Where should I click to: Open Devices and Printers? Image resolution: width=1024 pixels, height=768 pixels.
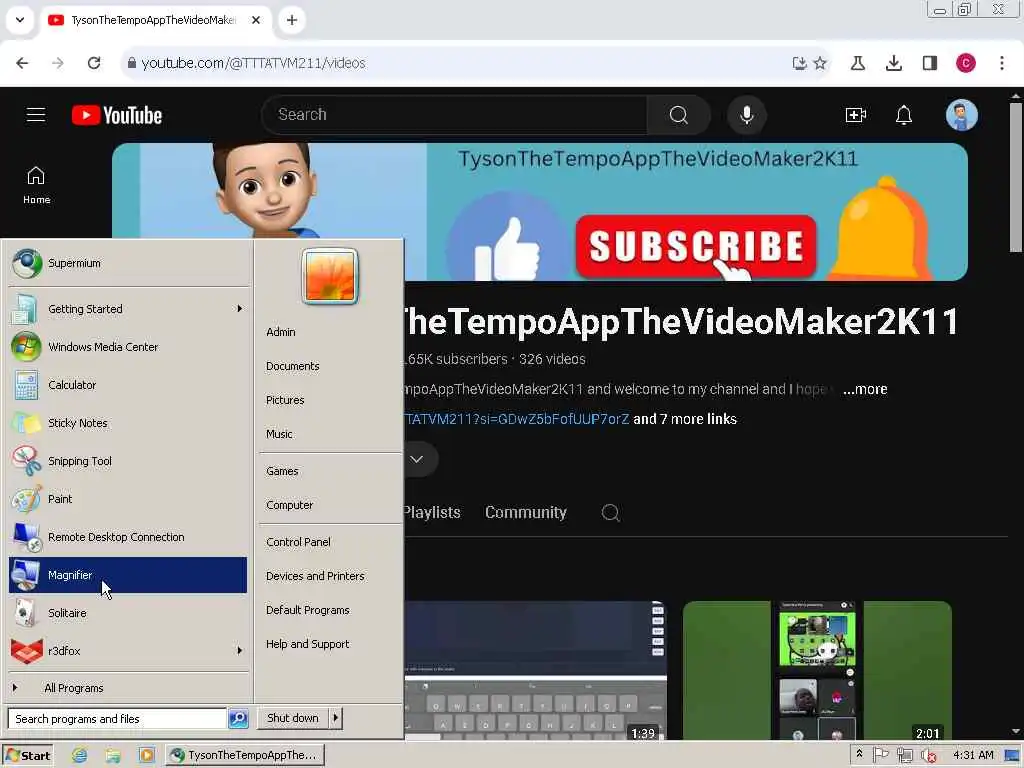pyautogui.click(x=315, y=576)
